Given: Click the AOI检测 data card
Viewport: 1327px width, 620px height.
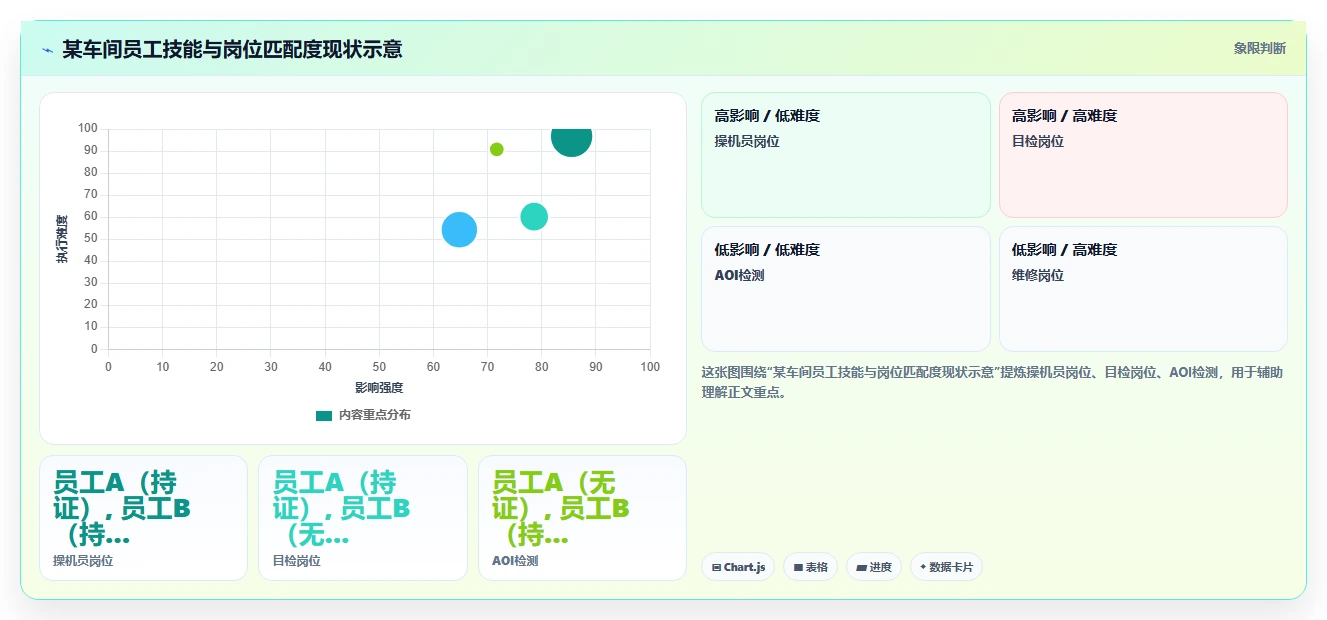Looking at the screenshot, I should click(x=582, y=518).
